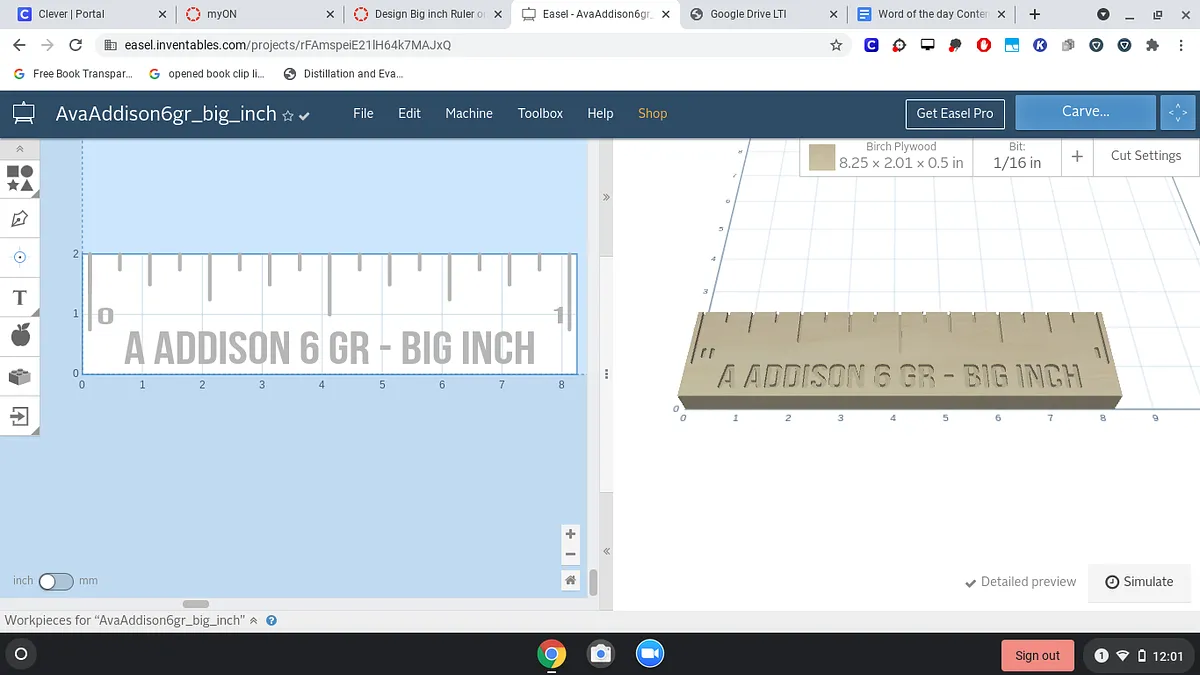Expand the Workpieces panel chevron

tap(254, 620)
